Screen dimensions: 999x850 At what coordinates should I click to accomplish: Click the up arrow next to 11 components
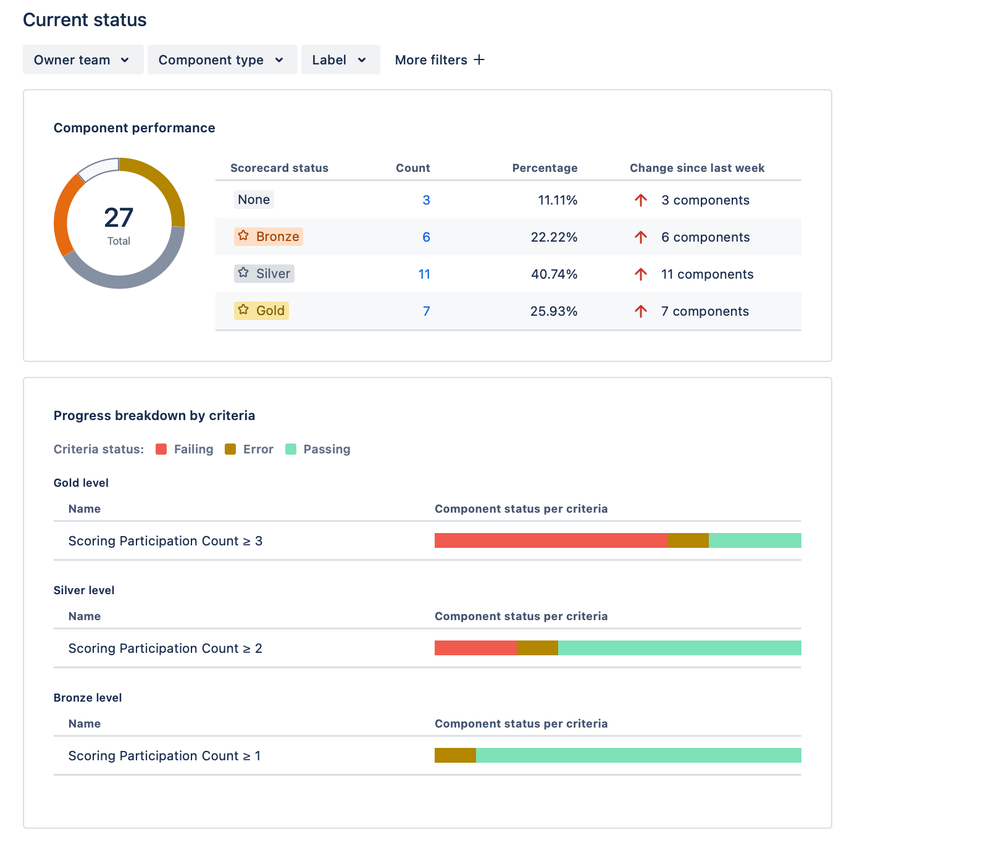641,274
